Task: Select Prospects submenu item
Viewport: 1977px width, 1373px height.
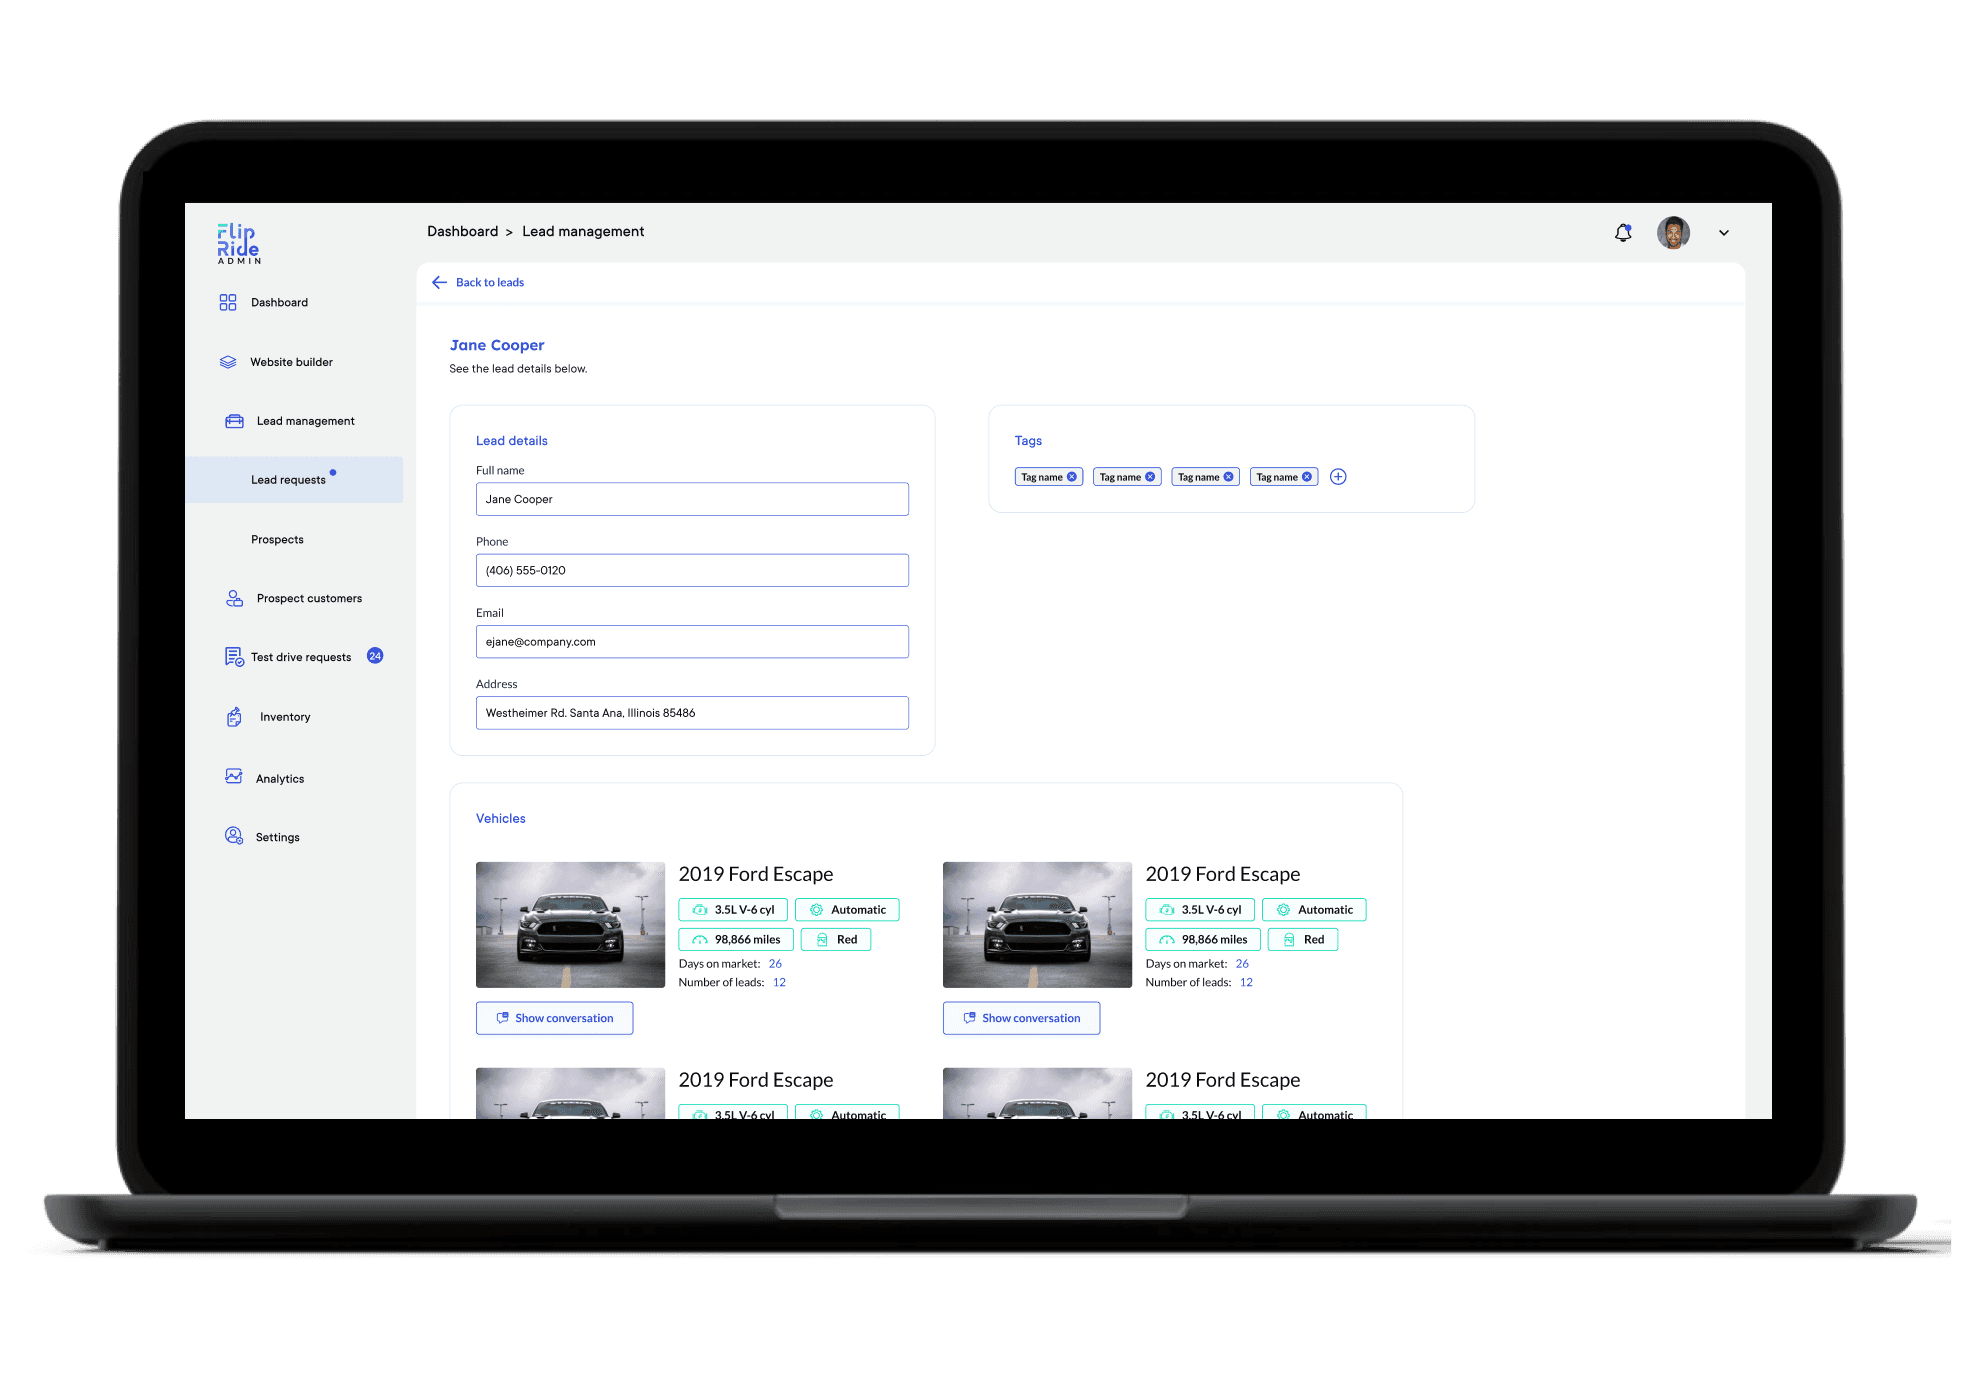Action: click(277, 539)
